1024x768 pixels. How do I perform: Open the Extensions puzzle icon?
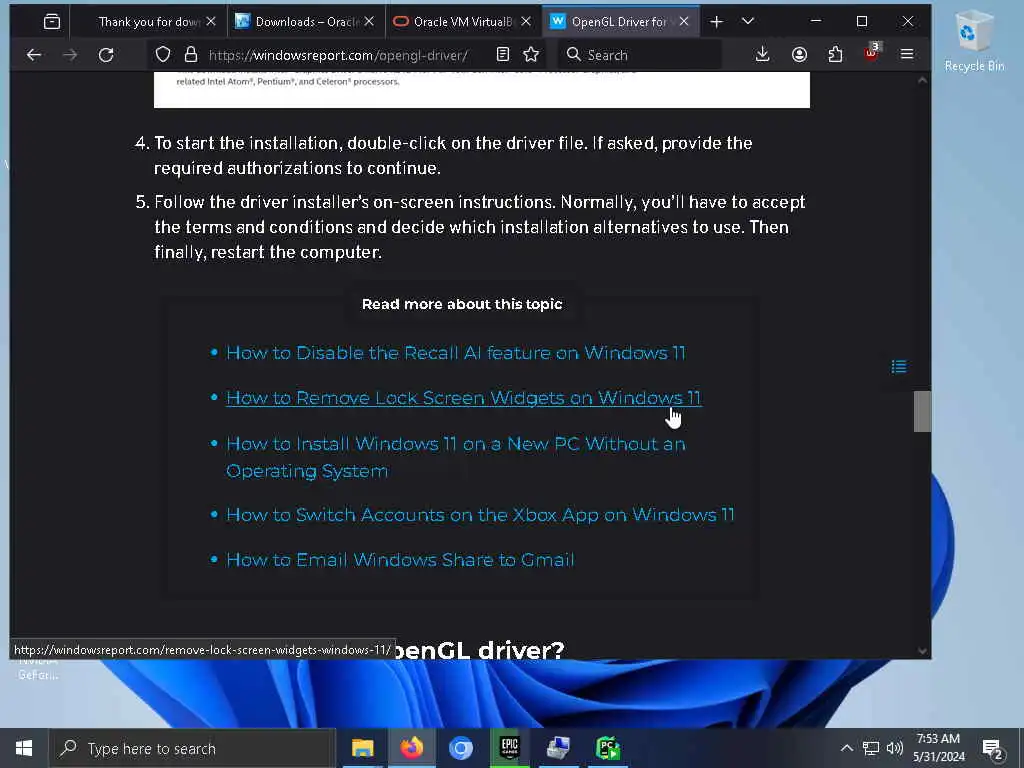click(x=835, y=55)
